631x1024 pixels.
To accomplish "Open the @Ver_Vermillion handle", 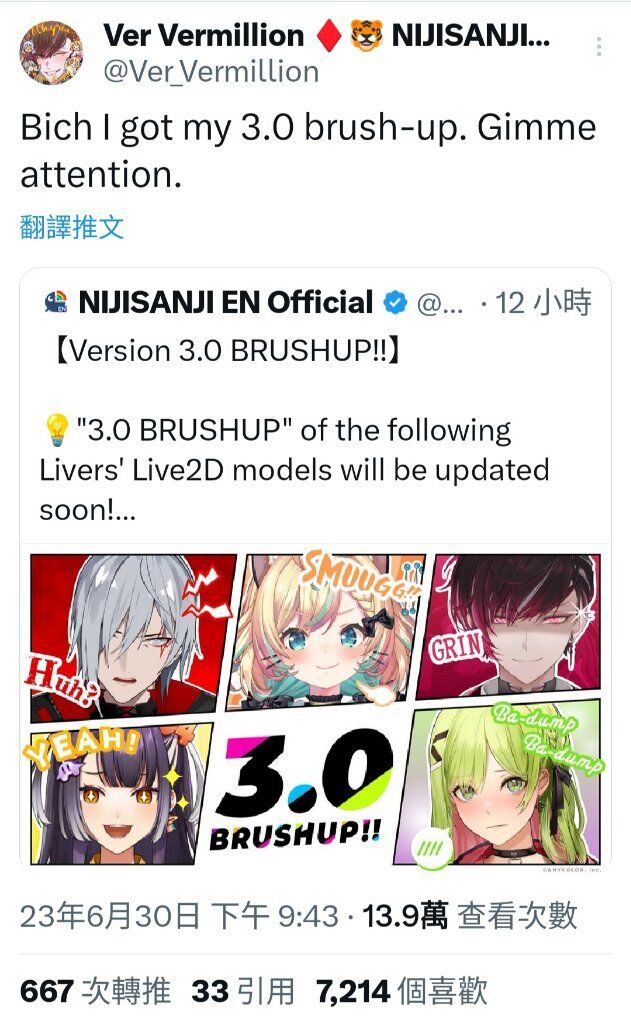I will pos(211,71).
